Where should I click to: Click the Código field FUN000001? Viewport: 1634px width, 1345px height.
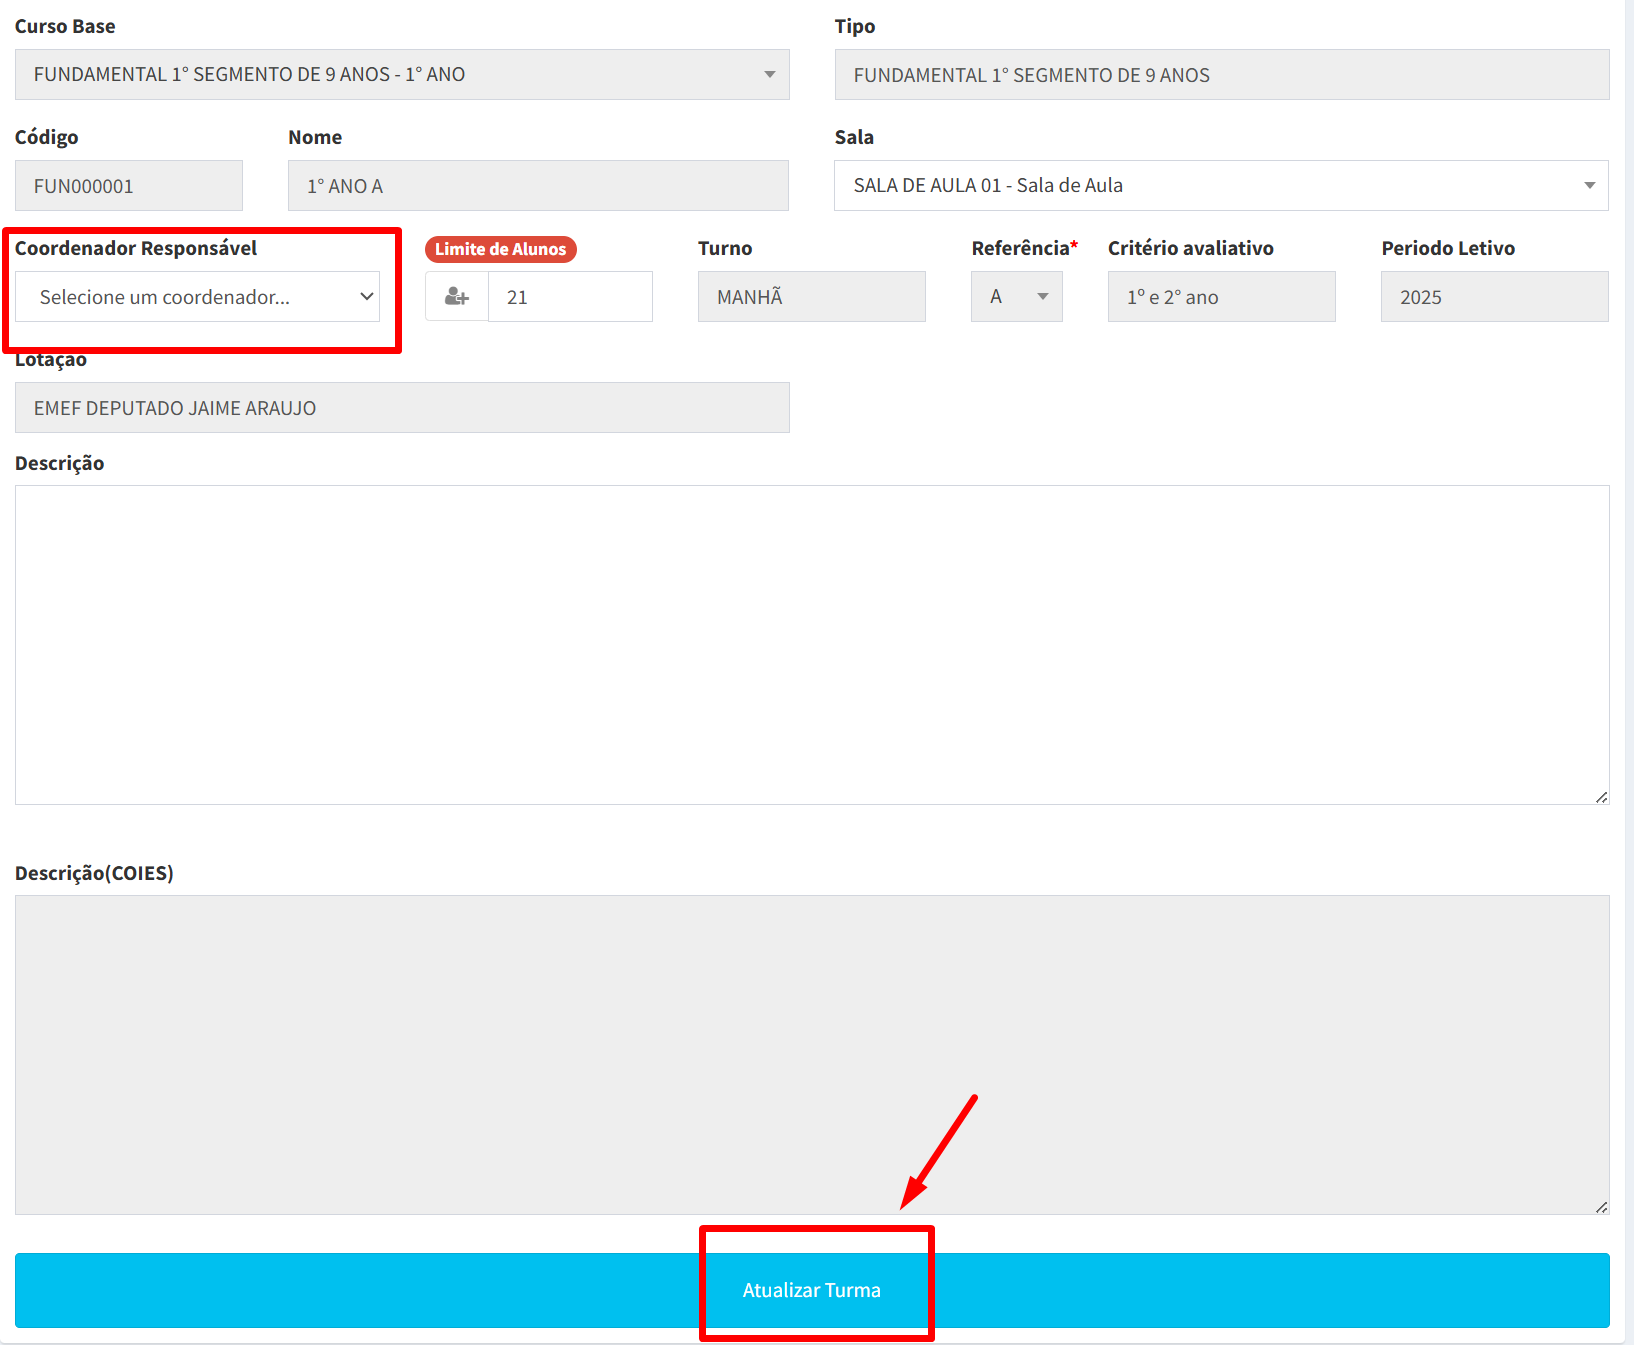coord(129,186)
